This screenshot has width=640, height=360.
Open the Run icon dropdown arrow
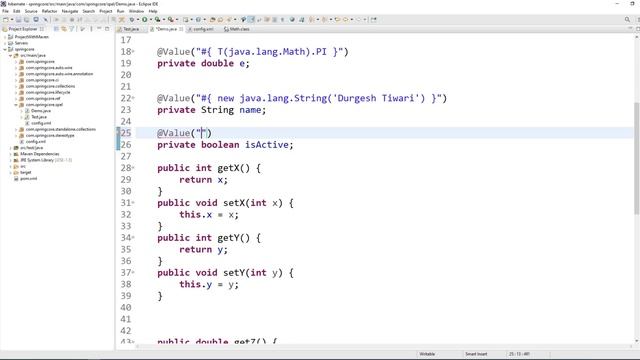point(151,19)
